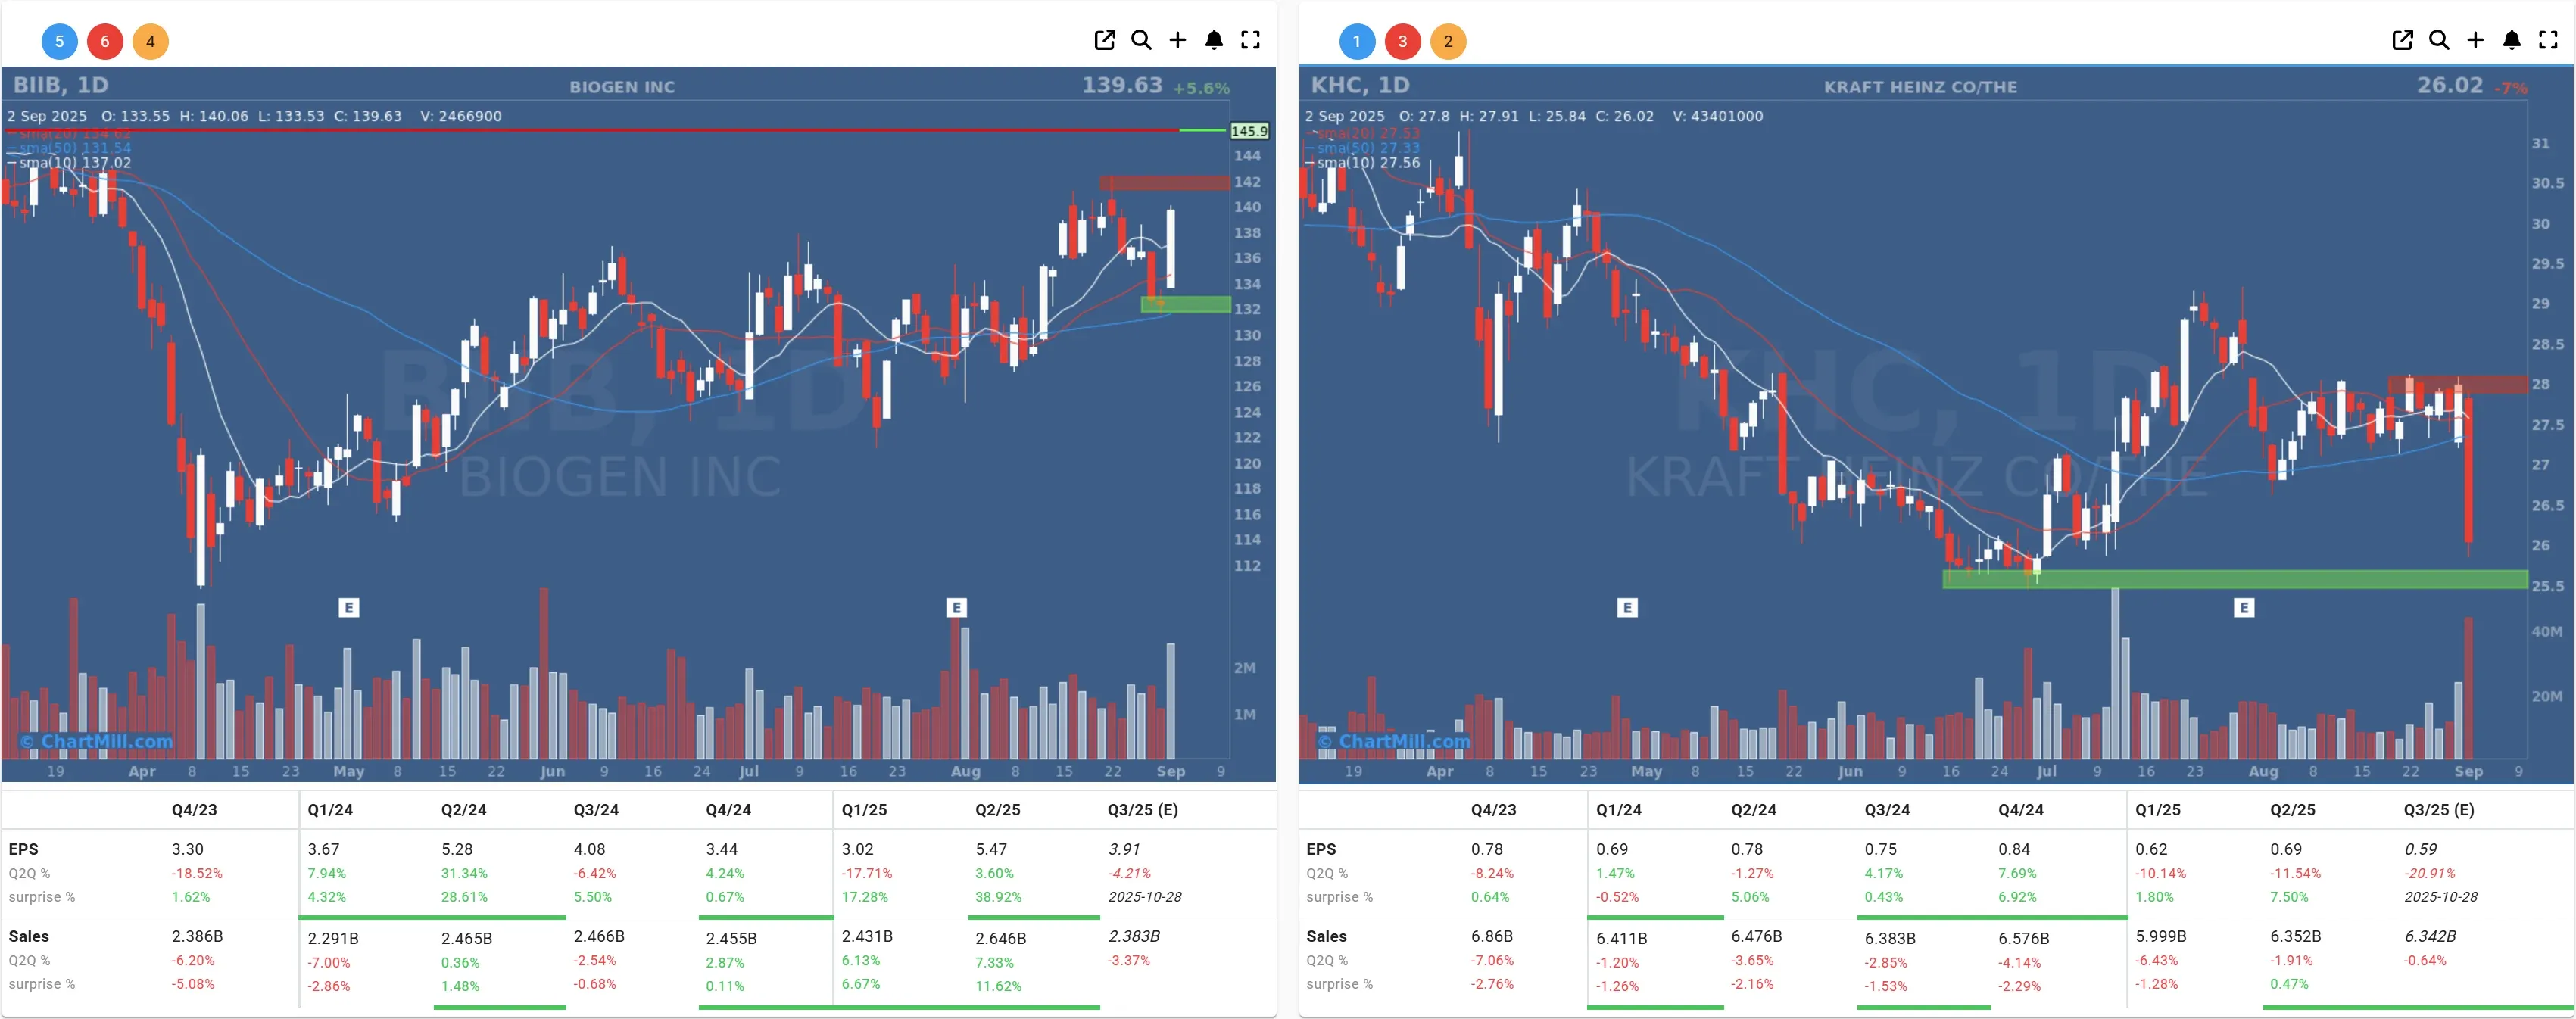Screen dimensions: 2576x1019
Task: Click the search magnifier on KHC card
Action: pos(2439,40)
